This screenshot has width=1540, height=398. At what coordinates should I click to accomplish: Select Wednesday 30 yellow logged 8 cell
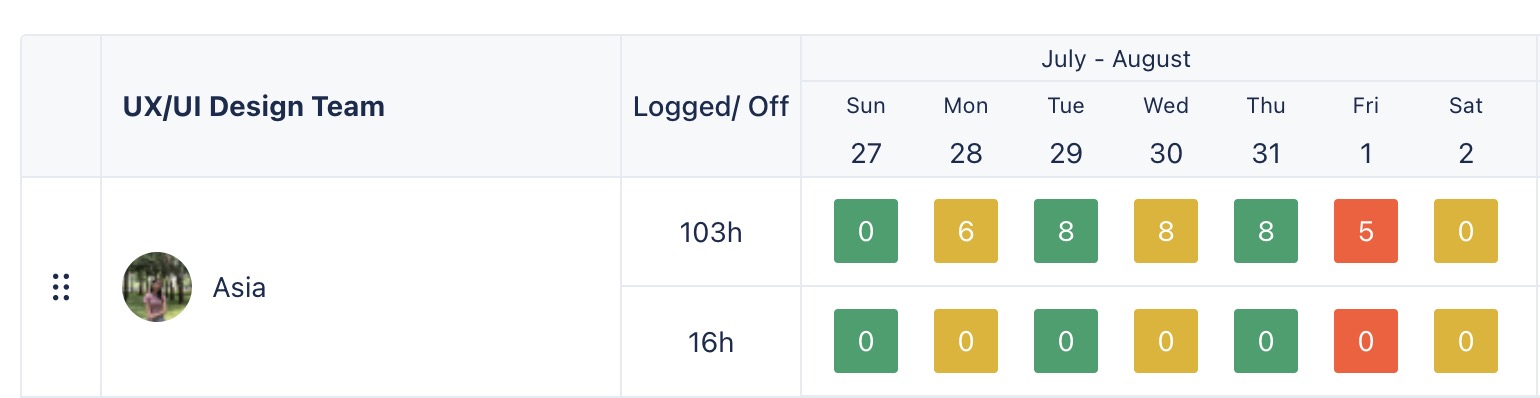tap(1166, 231)
